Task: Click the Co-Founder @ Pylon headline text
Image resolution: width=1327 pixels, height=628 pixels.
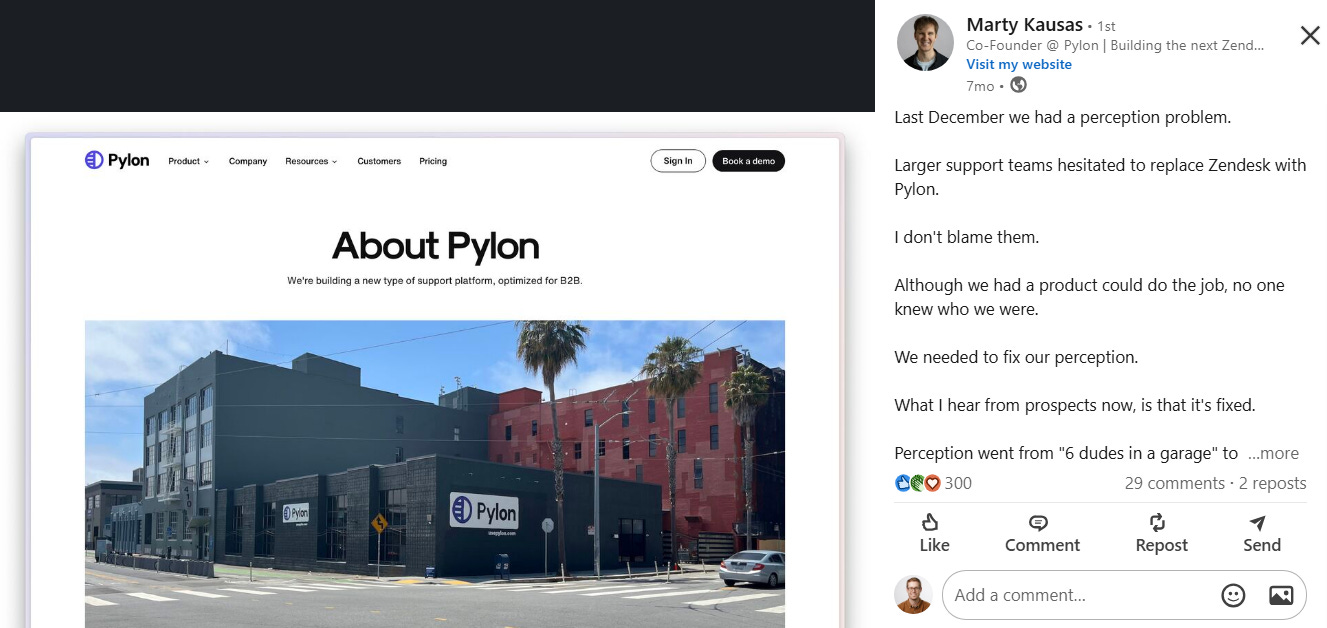Action: point(1115,46)
